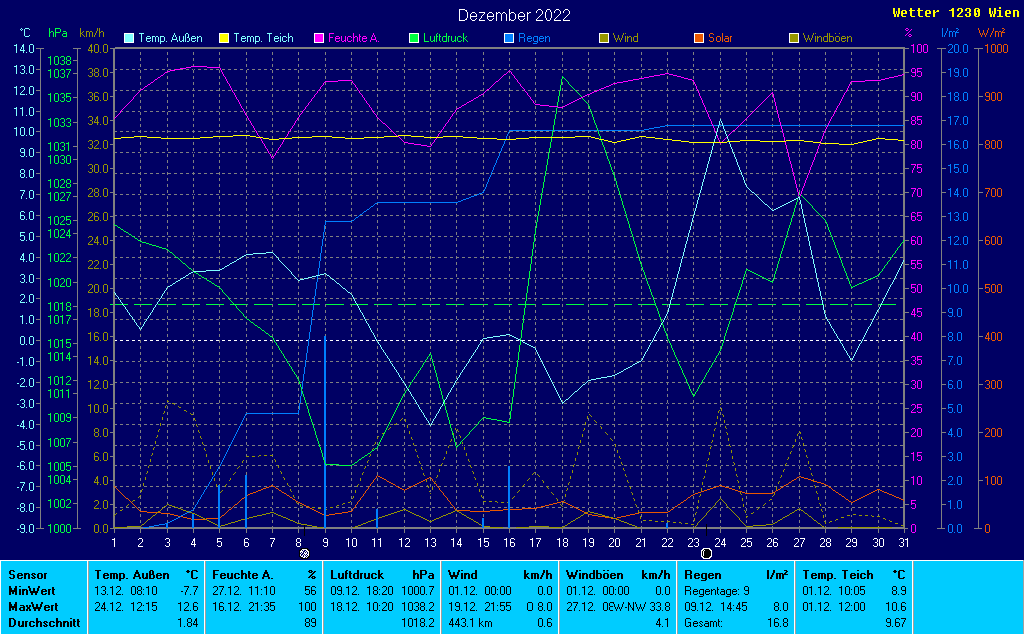Click the cyan Temp. Außen legend swatch

click(129, 39)
